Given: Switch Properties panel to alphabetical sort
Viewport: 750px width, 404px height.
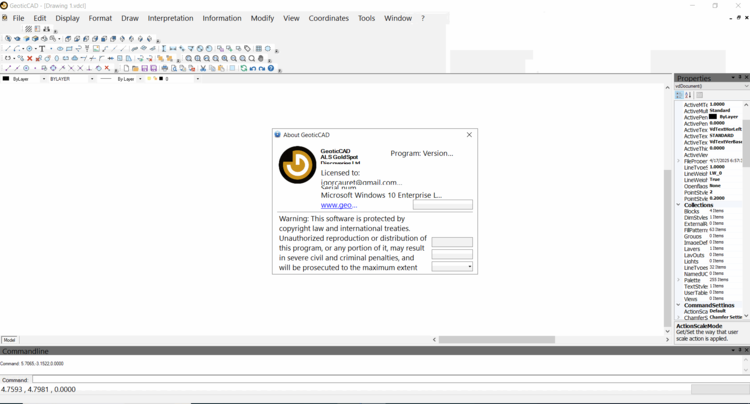Looking at the screenshot, I should 688,95.
